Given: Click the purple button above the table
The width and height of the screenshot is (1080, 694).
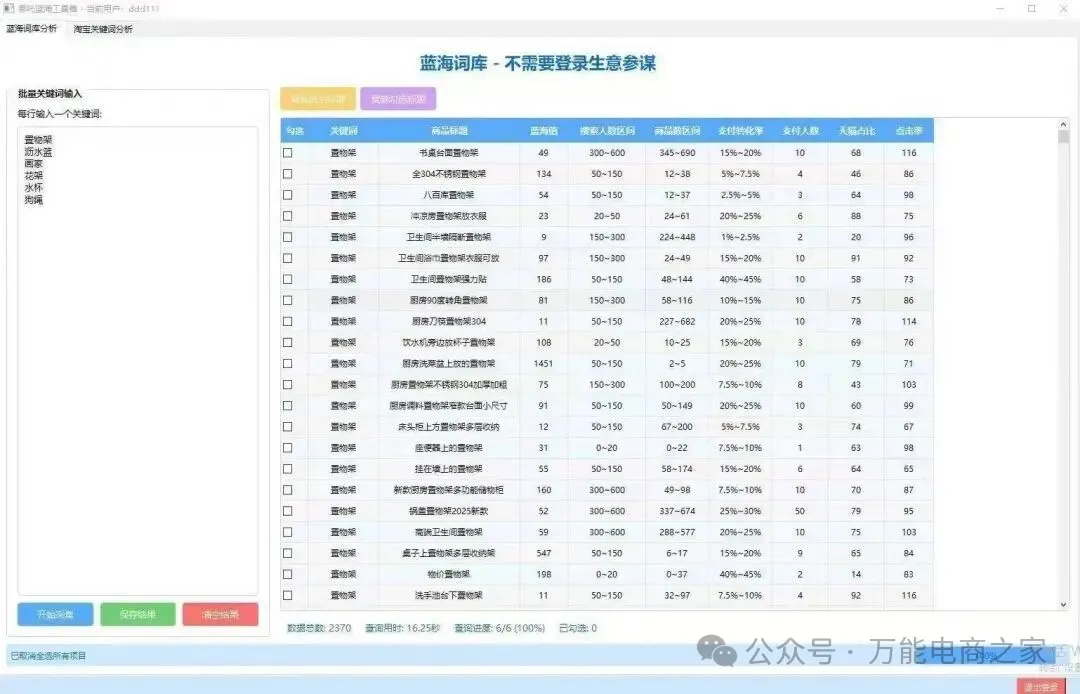Looking at the screenshot, I should click(398, 99).
